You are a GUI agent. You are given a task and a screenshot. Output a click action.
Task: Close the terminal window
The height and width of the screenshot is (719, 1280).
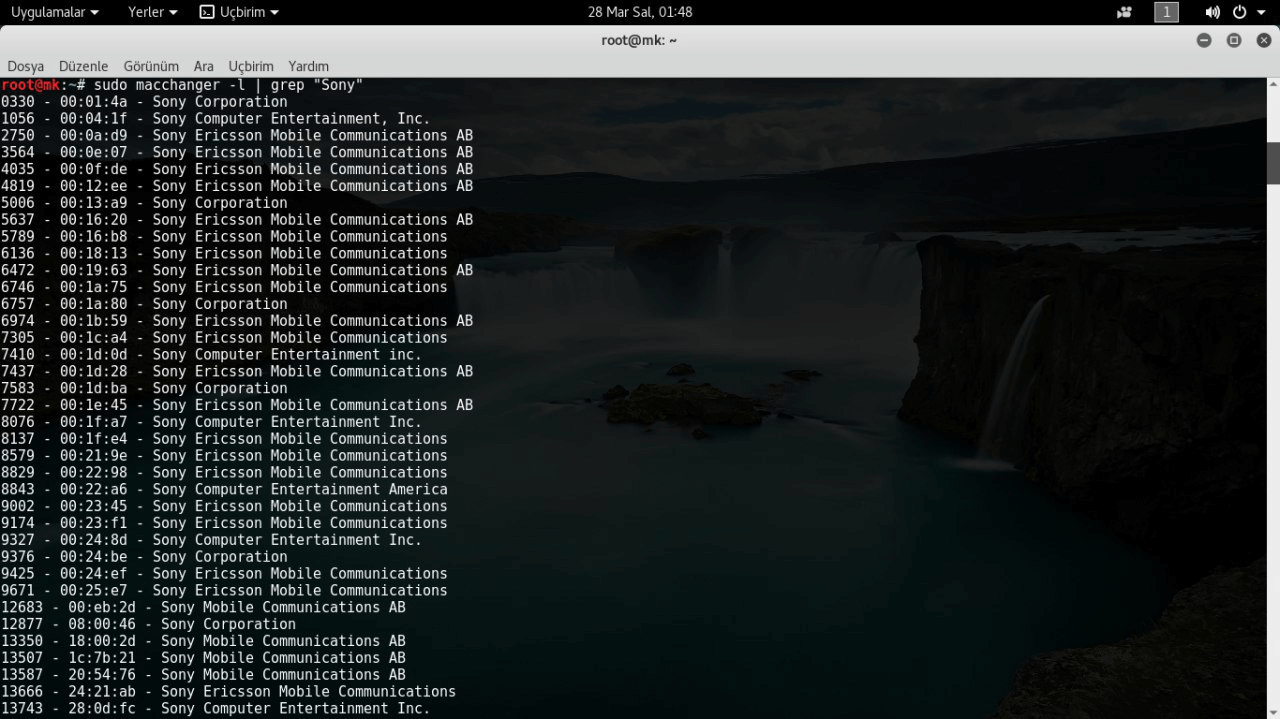pos(1264,40)
